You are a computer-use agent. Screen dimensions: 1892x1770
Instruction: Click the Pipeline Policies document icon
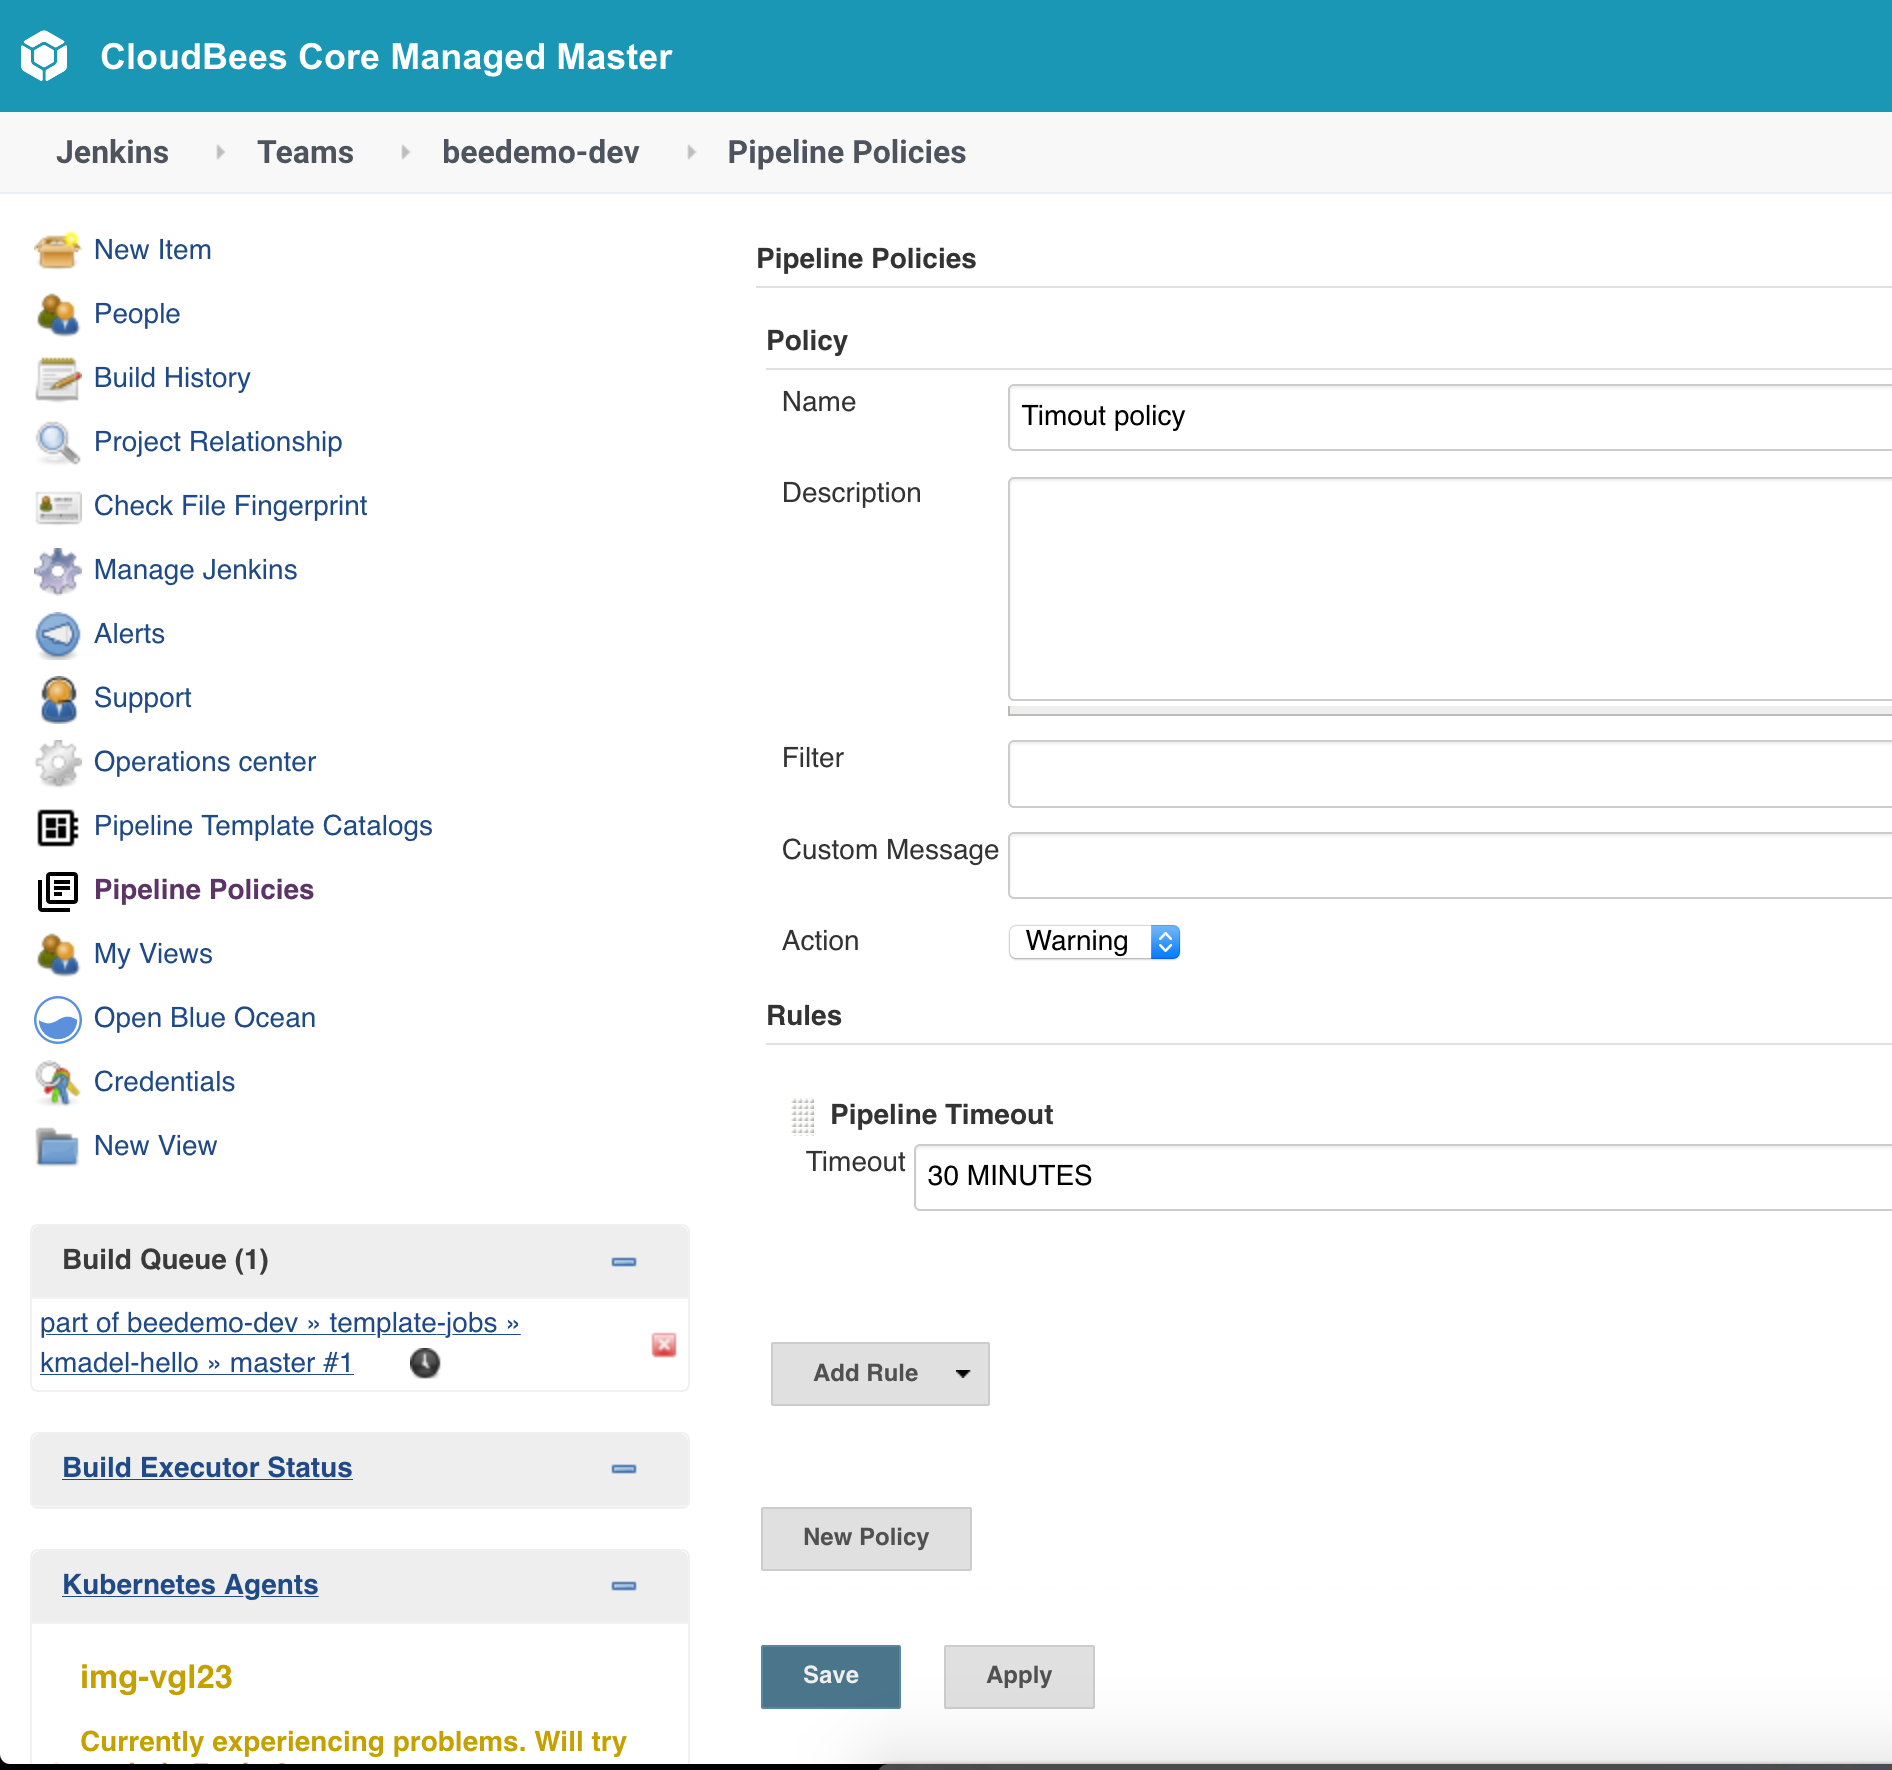[57, 891]
